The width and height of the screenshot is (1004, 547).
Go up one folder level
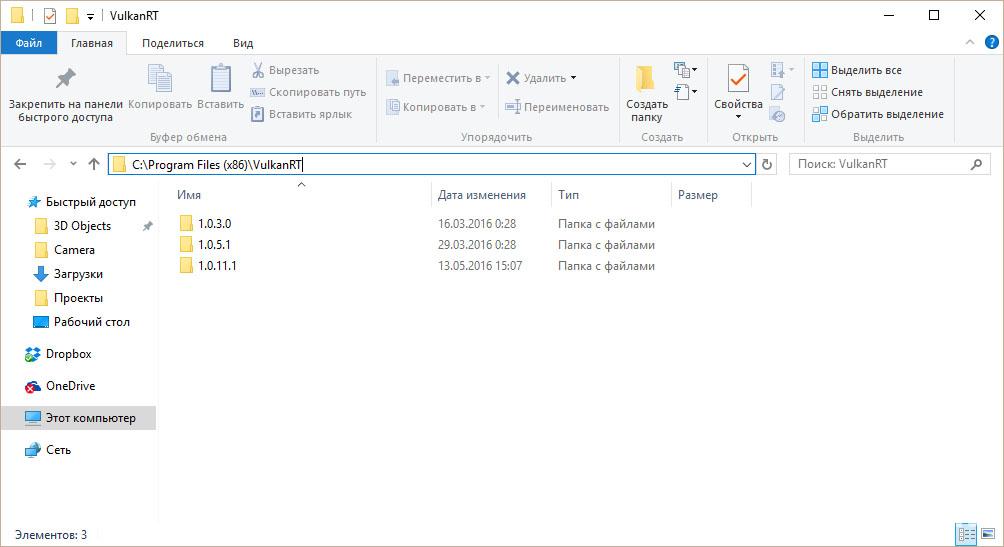(94, 164)
